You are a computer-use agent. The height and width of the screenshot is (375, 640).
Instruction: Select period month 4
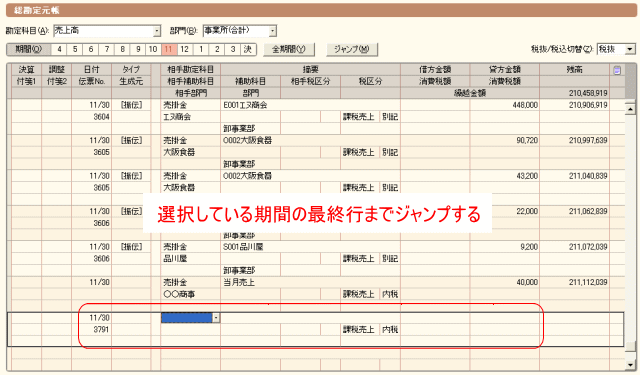pyautogui.click(x=59, y=49)
